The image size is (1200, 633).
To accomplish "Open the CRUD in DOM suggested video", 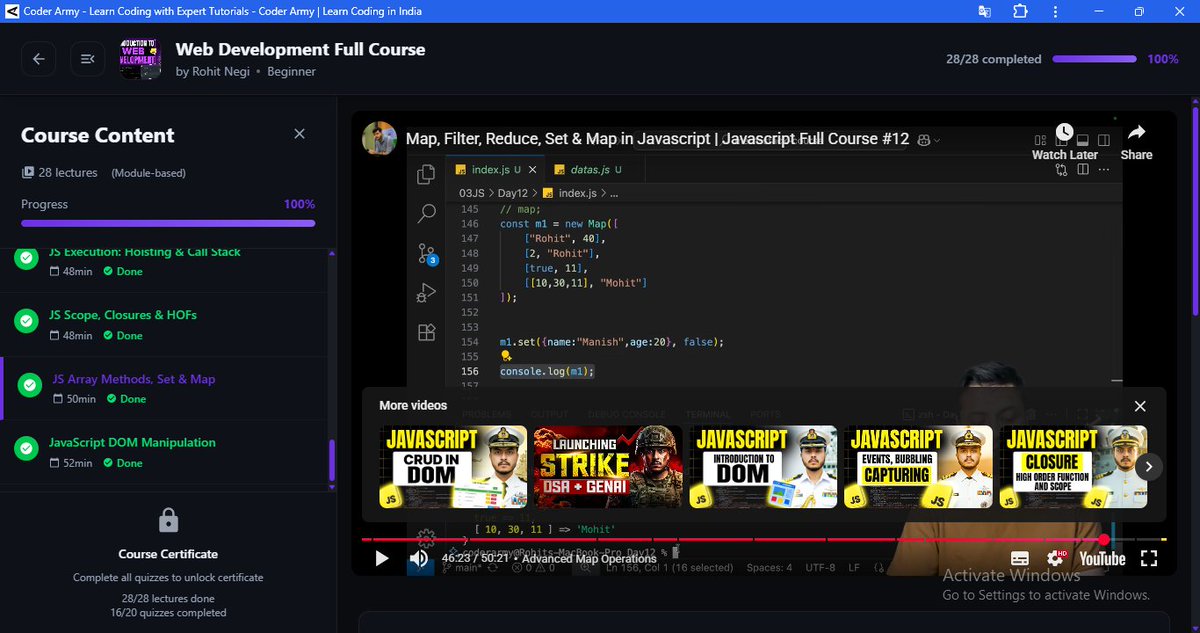I will coord(453,467).
